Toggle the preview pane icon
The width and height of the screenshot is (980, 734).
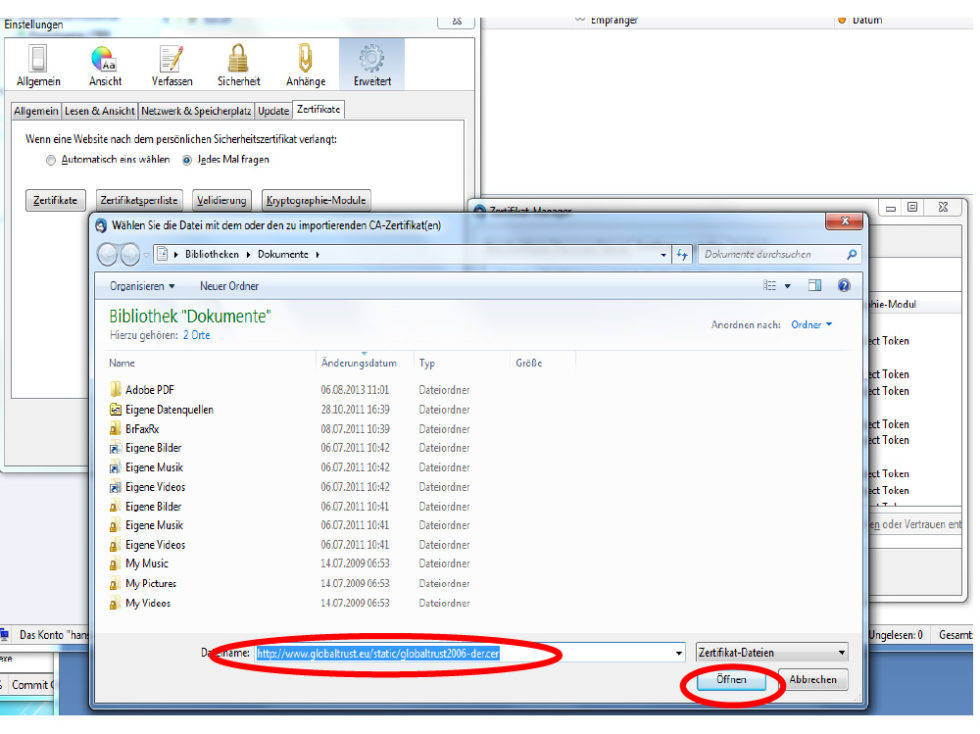pyautogui.click(x=814, y=286)
